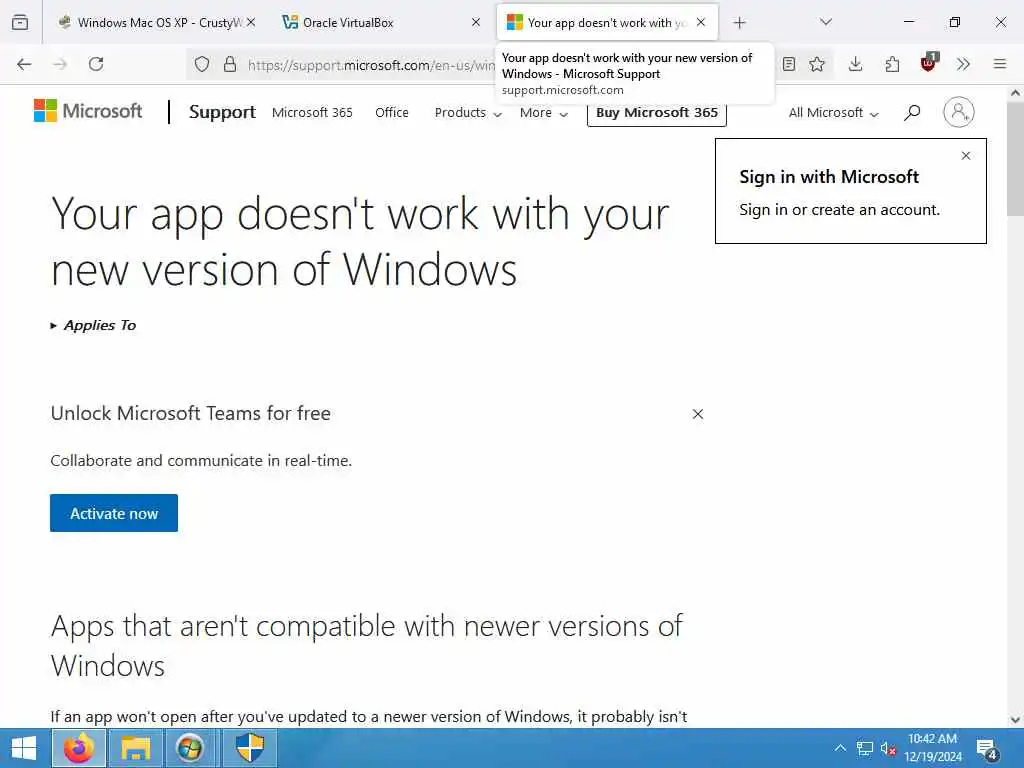Screen dimensions: 1024x768
Task: Click the page vertical scrollbar thumb
Action: (x=1015, y=159)
